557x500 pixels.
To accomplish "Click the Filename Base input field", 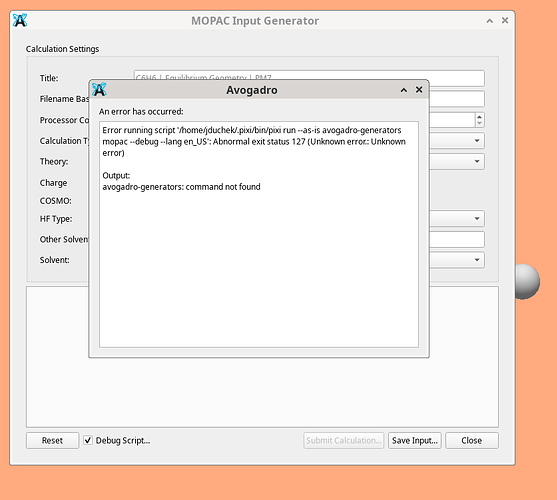I will 456,99.
